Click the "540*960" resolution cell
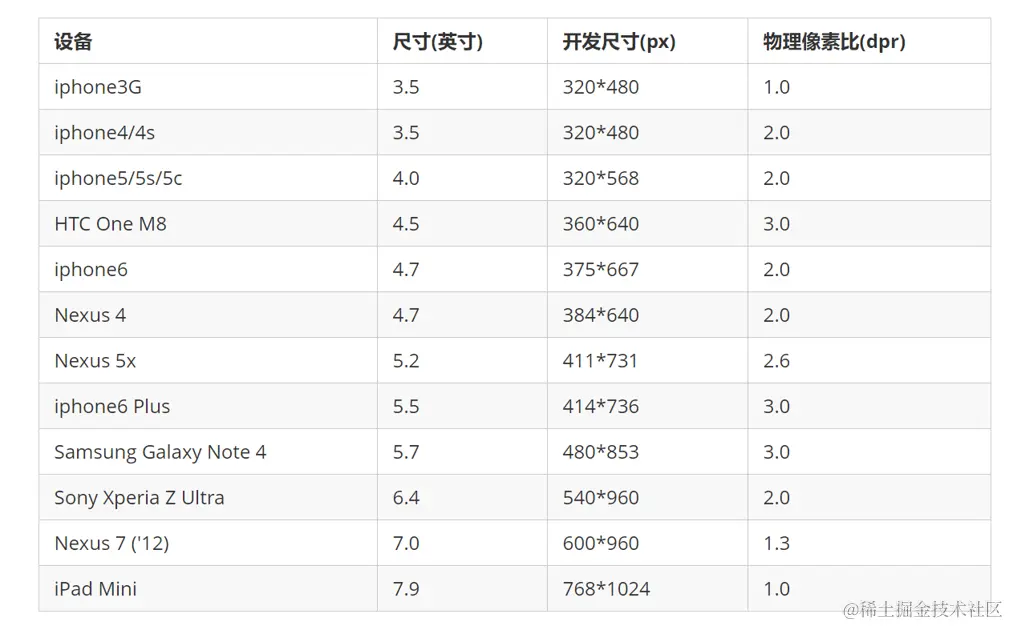Image resolution: width=1009 pixels, height=626 pixels. pyautogui.click(x=647, y=498)
